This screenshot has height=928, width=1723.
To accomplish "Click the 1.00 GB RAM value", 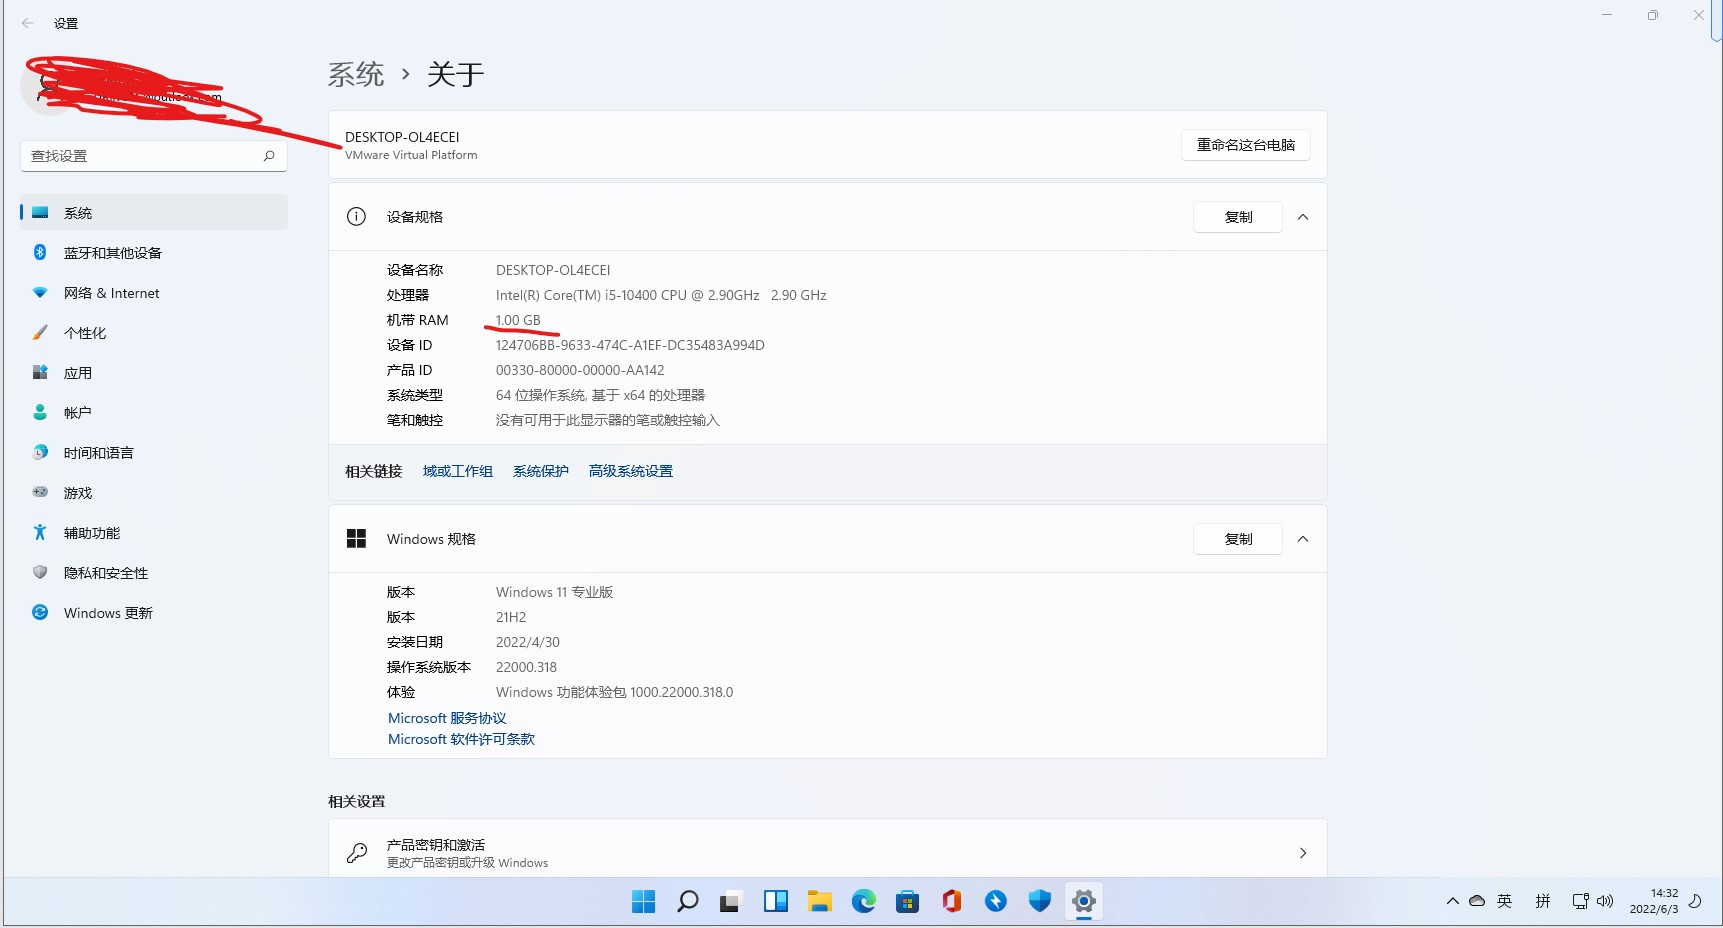I will (x=518, y=320).
